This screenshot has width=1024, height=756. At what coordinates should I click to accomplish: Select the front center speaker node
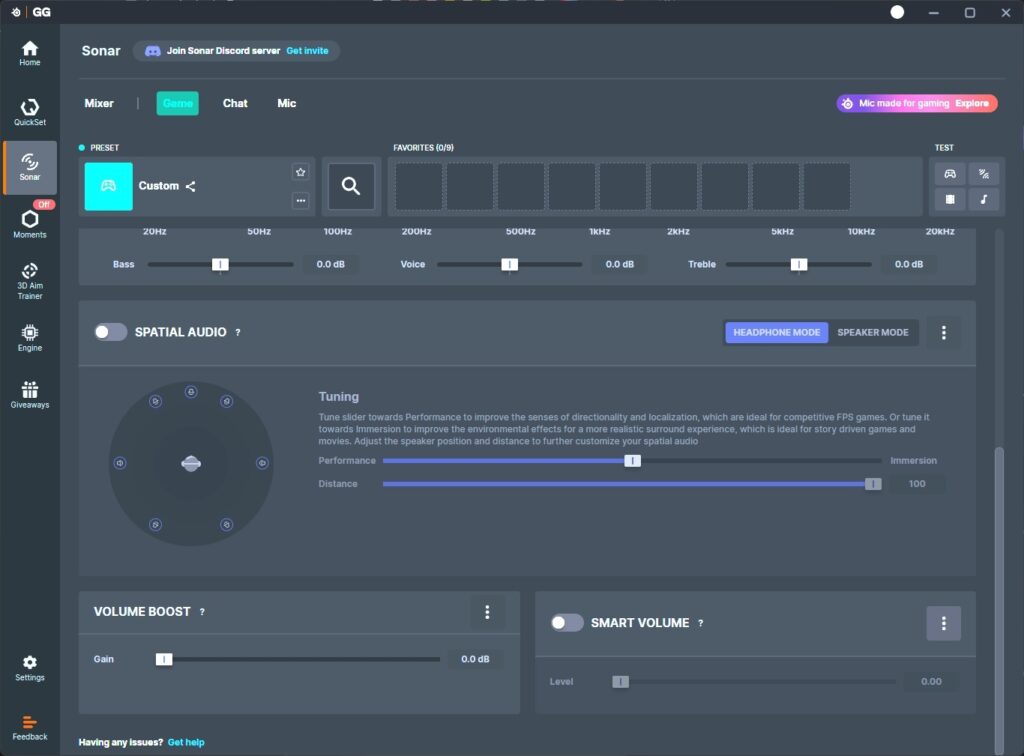191,392
